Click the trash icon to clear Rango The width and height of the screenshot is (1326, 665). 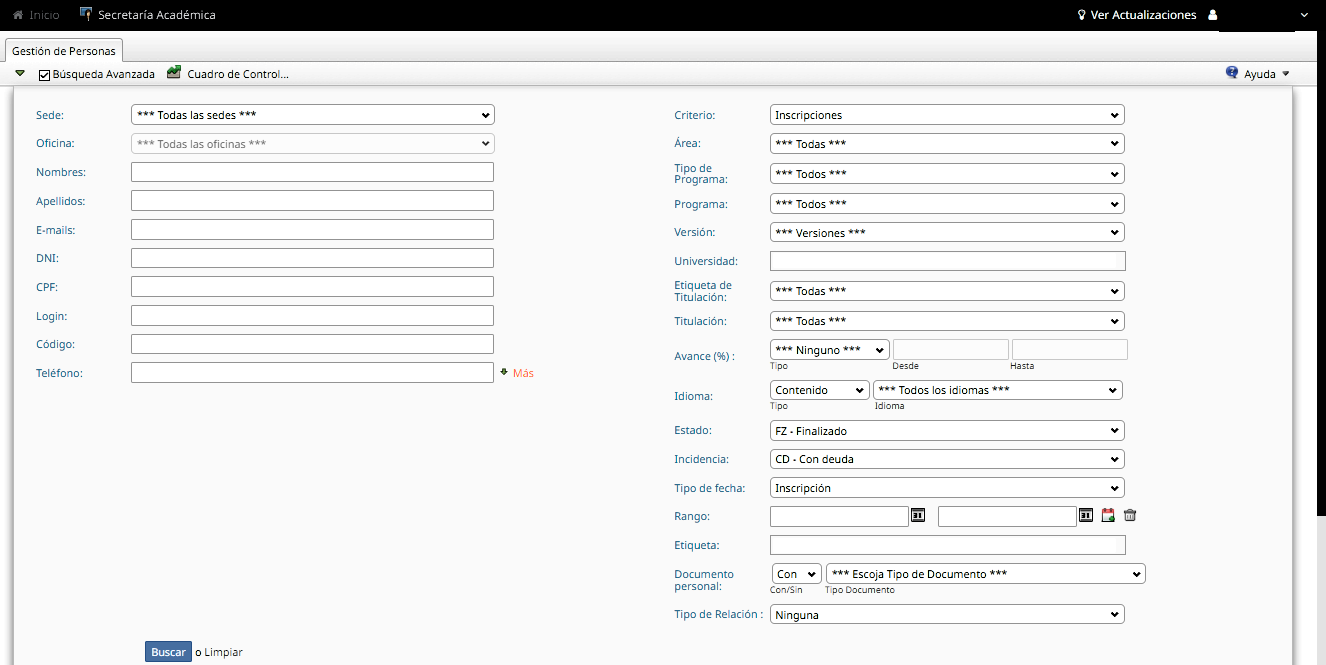point(1130,515)
